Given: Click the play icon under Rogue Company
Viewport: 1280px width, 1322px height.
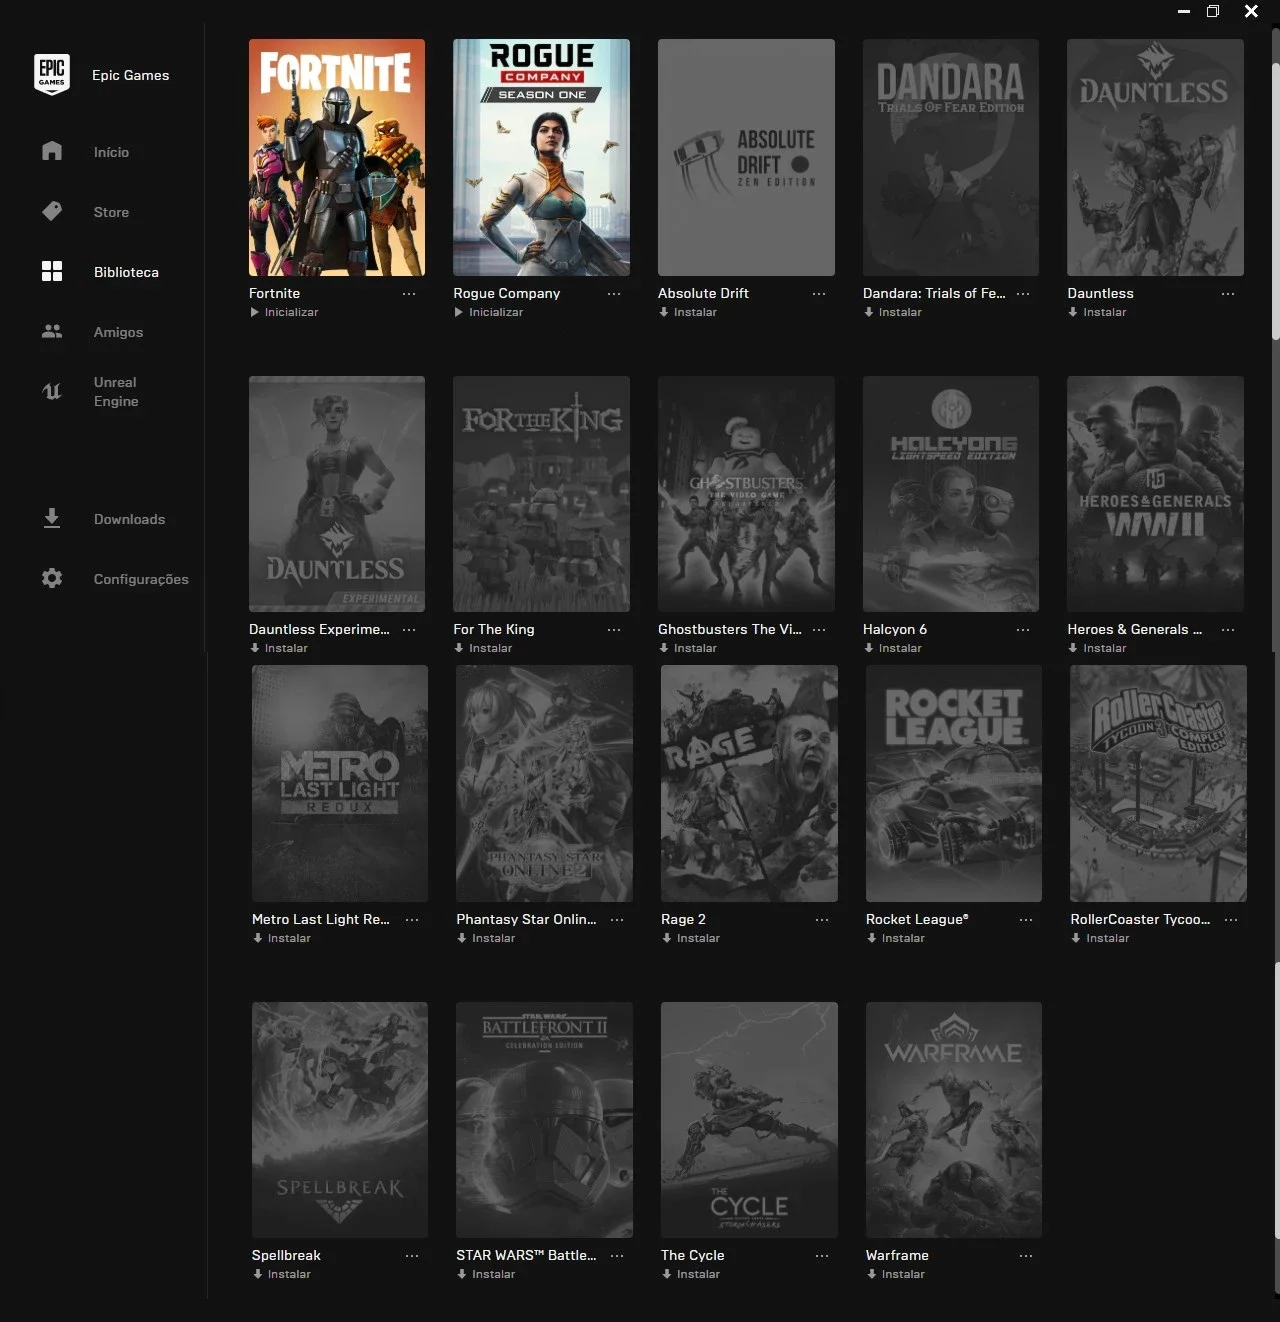Looking at the screenshot, I should pyautogui.click(x=458, y=312).
